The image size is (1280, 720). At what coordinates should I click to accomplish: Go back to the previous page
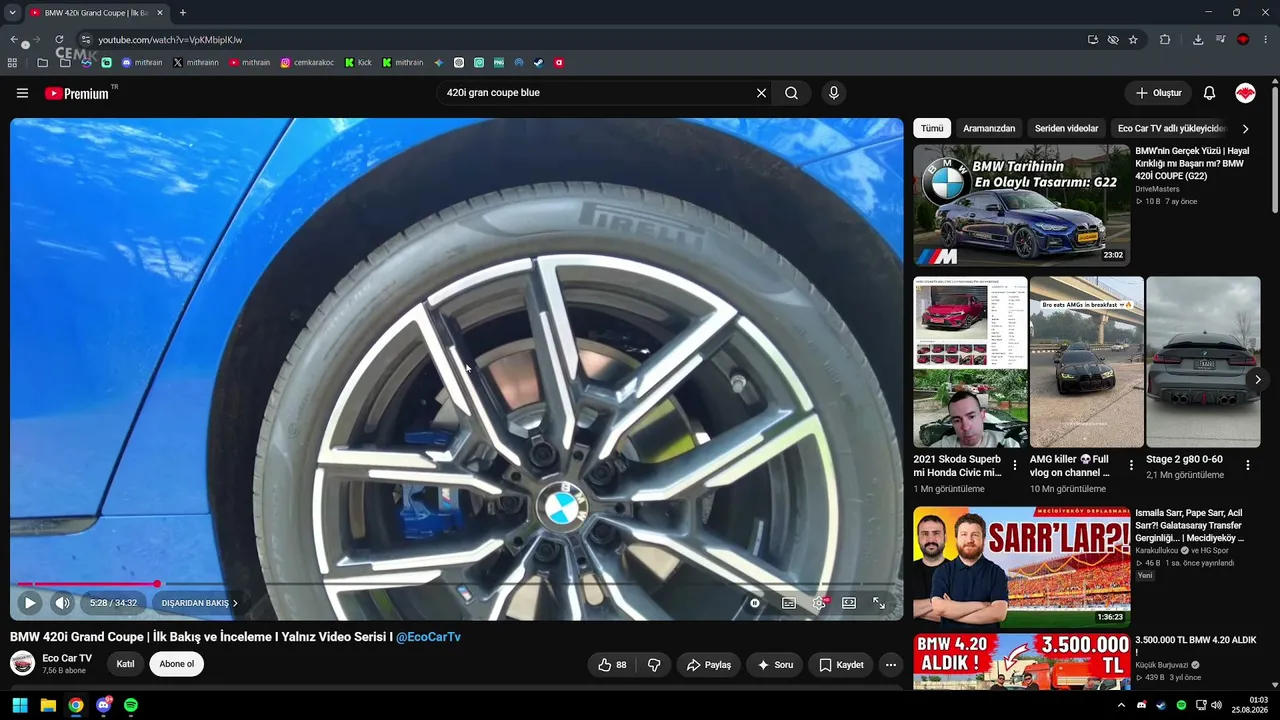(x=14, y=40)
